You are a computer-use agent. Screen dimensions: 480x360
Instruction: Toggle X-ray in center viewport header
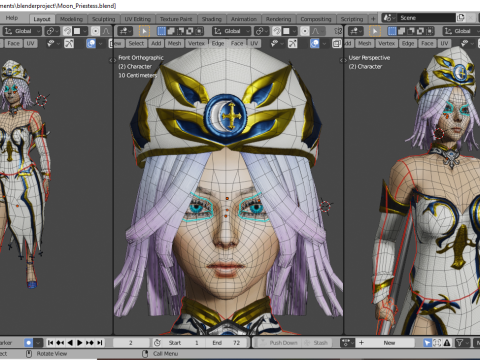point(337,43)
